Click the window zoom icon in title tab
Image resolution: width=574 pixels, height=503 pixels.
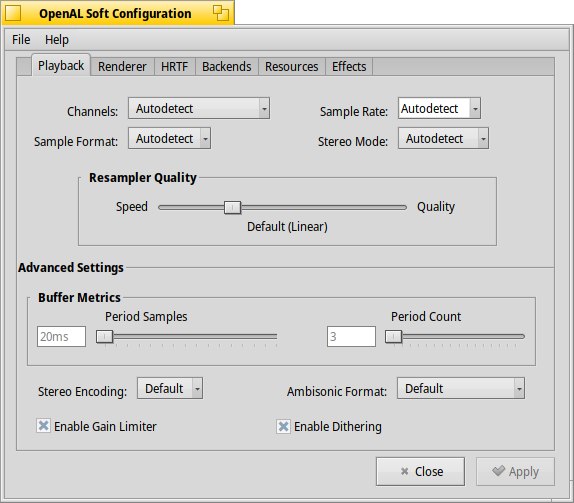[x=221, y=13]
